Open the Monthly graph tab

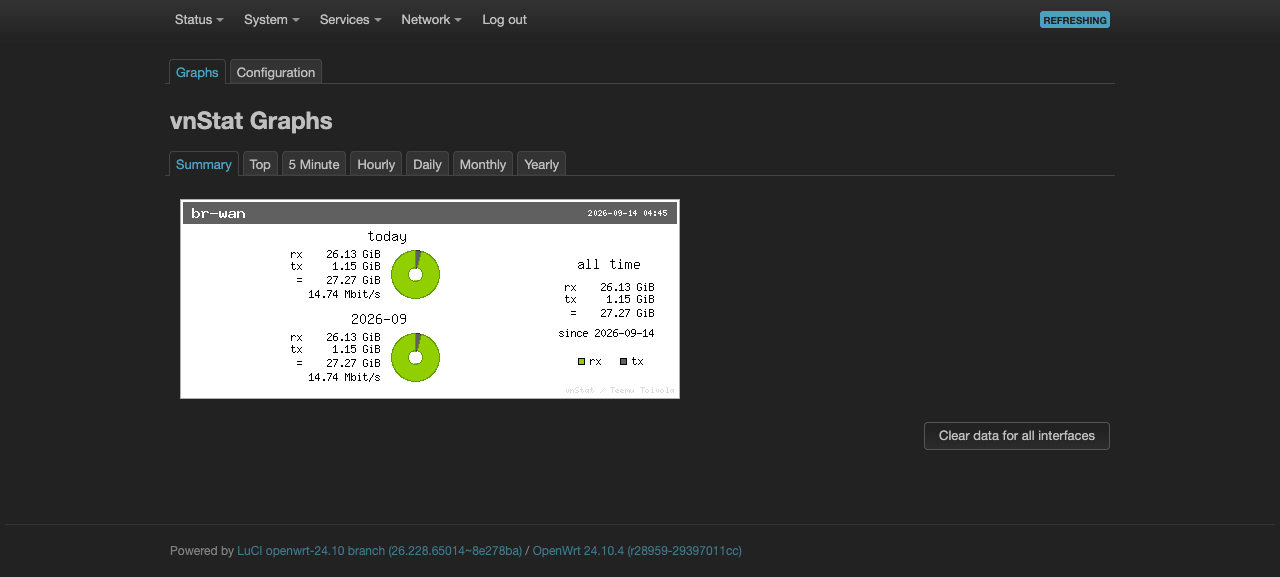(483, 164)
